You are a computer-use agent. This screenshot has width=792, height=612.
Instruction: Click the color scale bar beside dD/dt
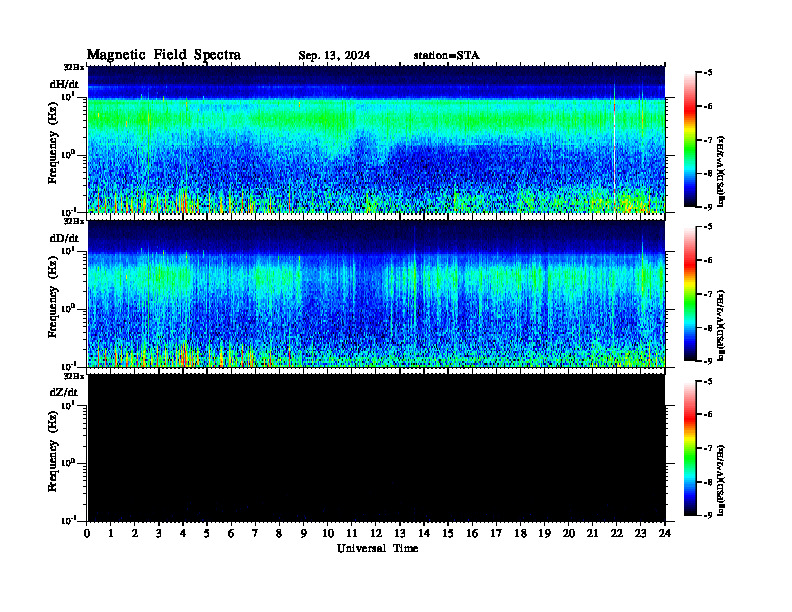click(x=689, y=294)
